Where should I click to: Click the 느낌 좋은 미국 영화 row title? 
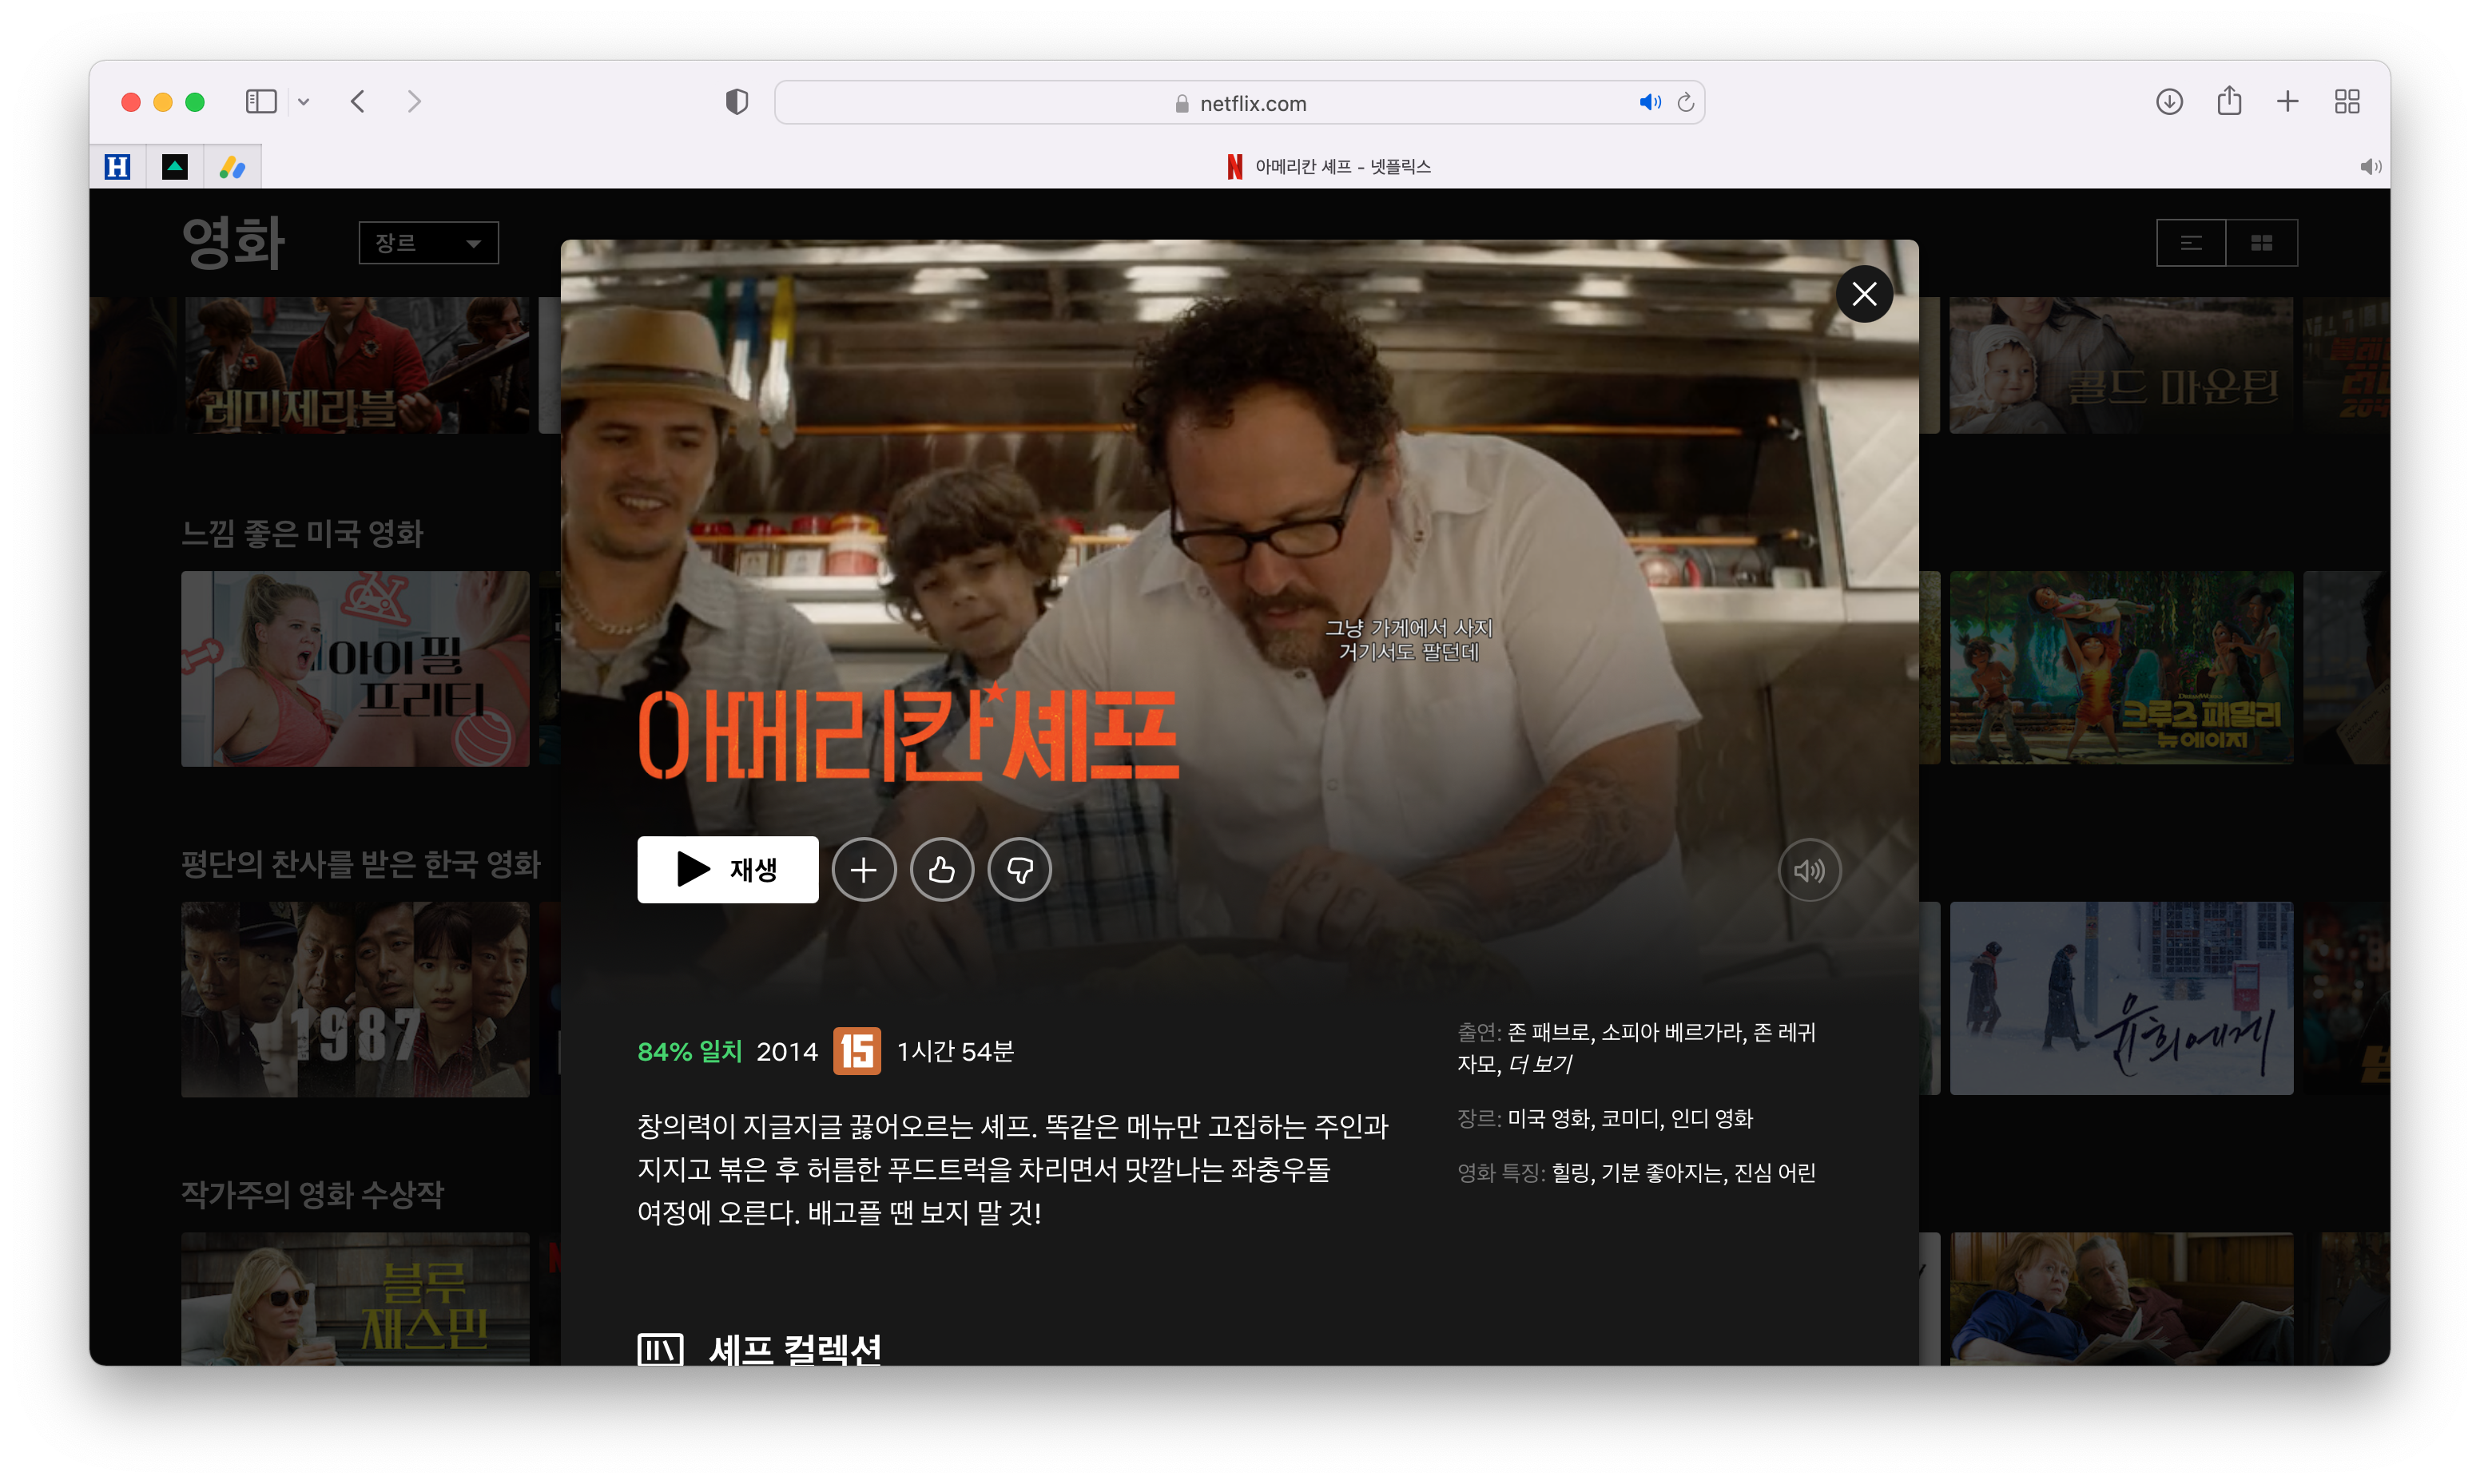[x=302, y=533]
